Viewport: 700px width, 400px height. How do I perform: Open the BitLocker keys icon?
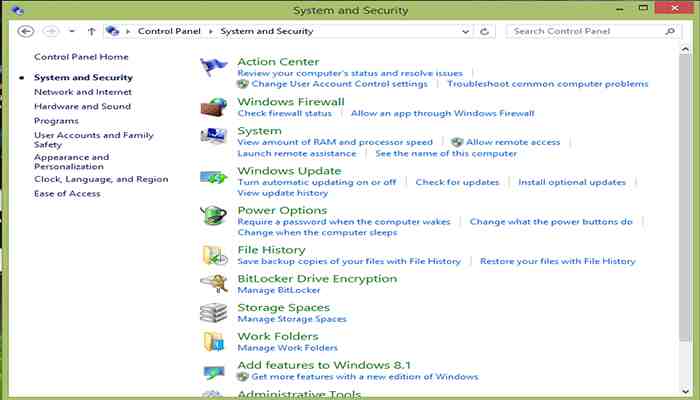click(214, 283)
